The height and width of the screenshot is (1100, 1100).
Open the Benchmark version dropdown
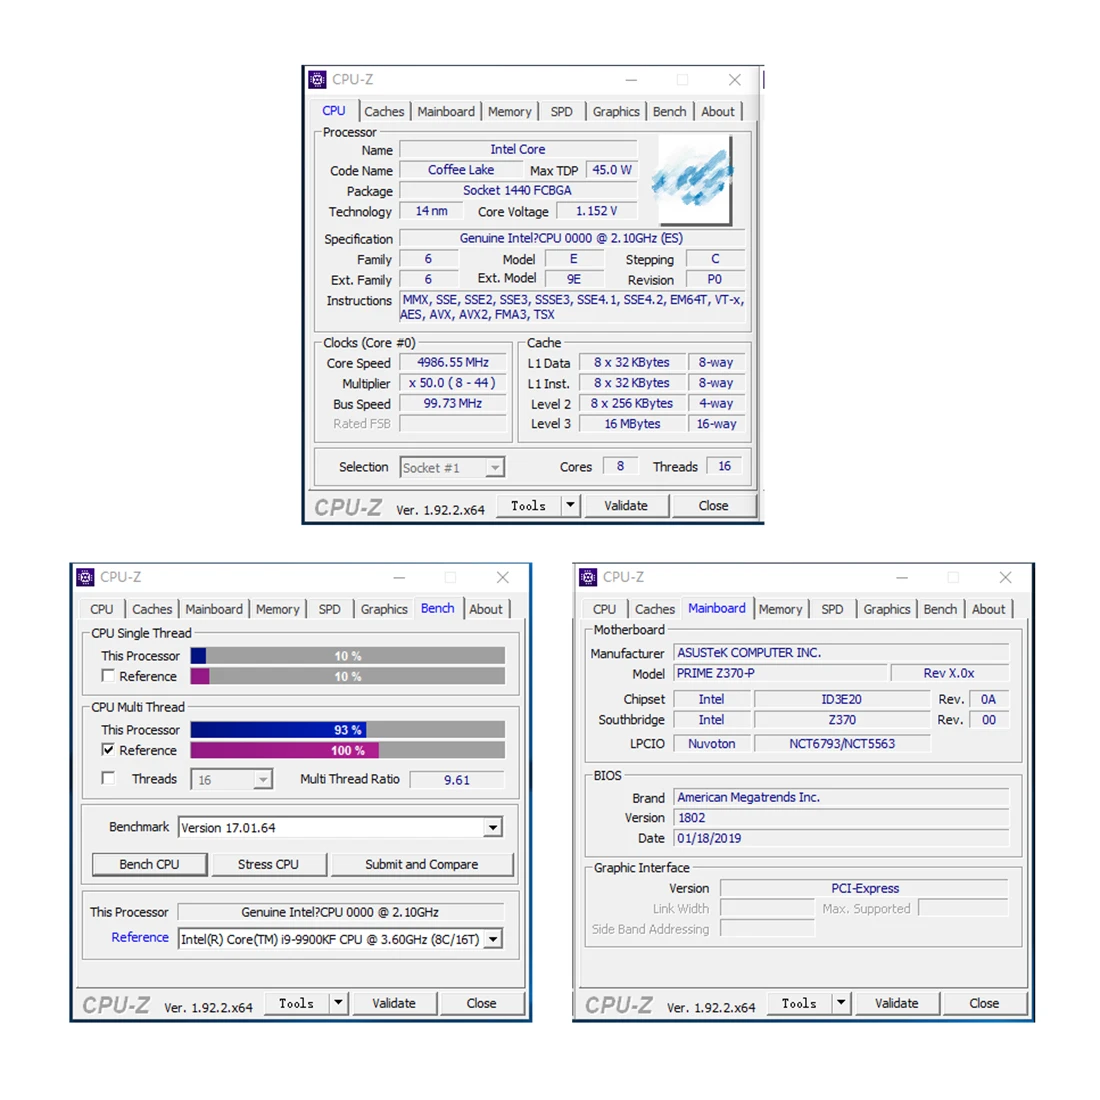[x=493, y=828]
